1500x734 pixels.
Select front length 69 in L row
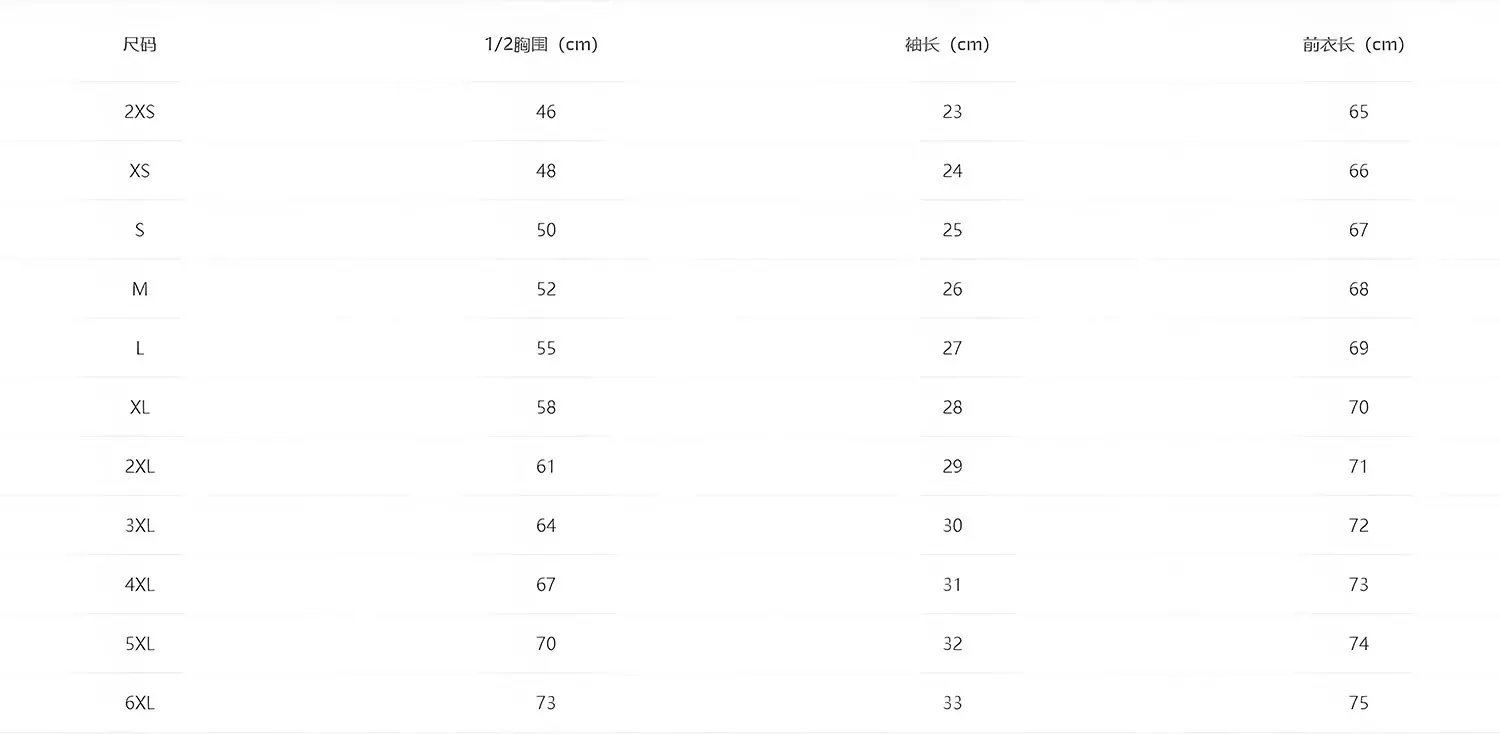click(x=1358, y=348)
